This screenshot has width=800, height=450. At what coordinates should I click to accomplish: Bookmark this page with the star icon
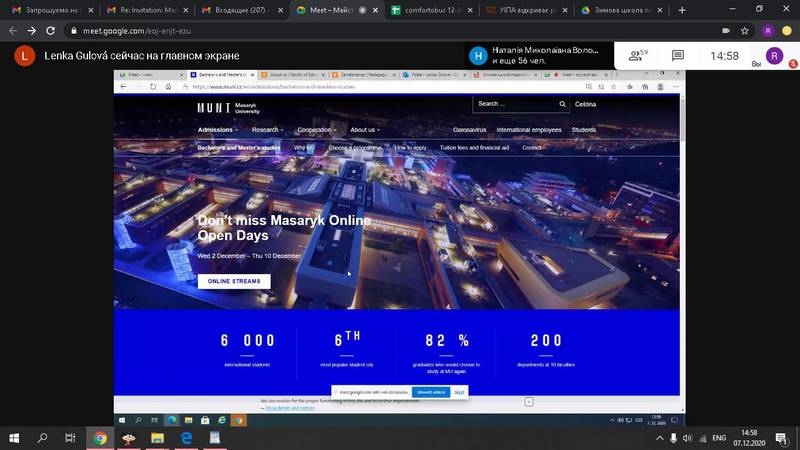point(744,31)
